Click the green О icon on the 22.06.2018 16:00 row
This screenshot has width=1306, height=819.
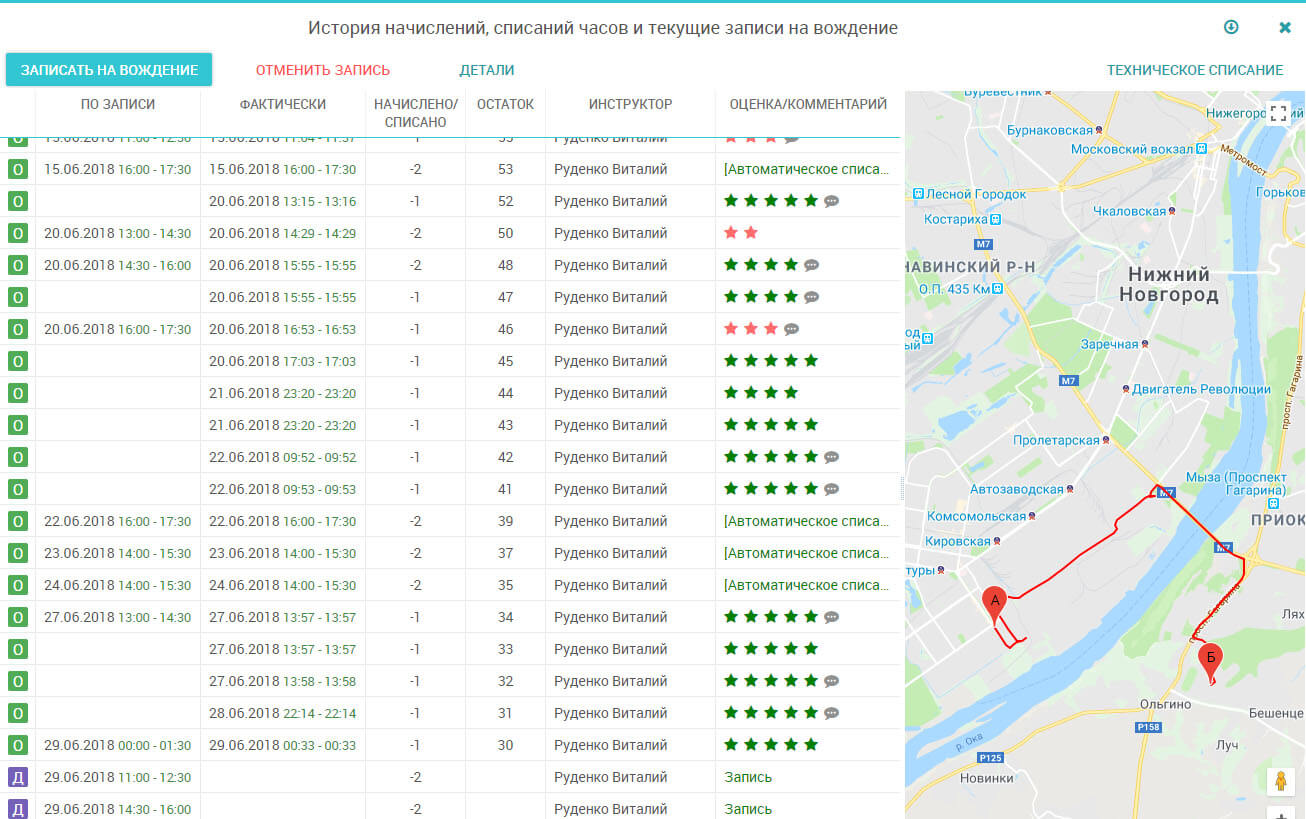[x=18, y=521]
